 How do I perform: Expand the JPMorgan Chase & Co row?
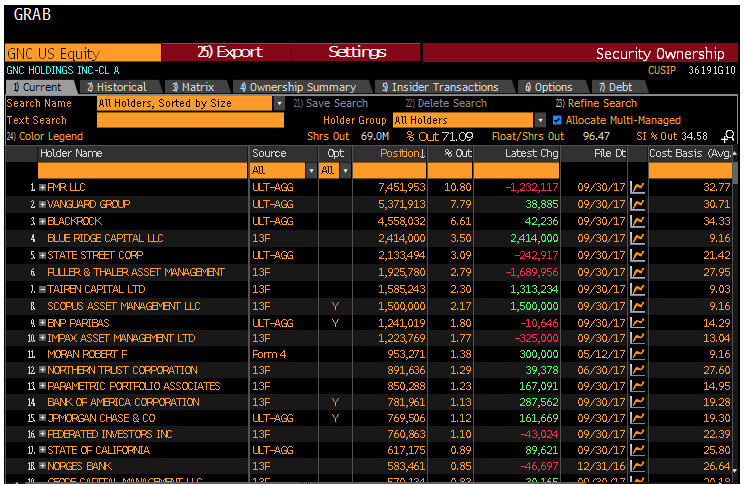(43, 419)
